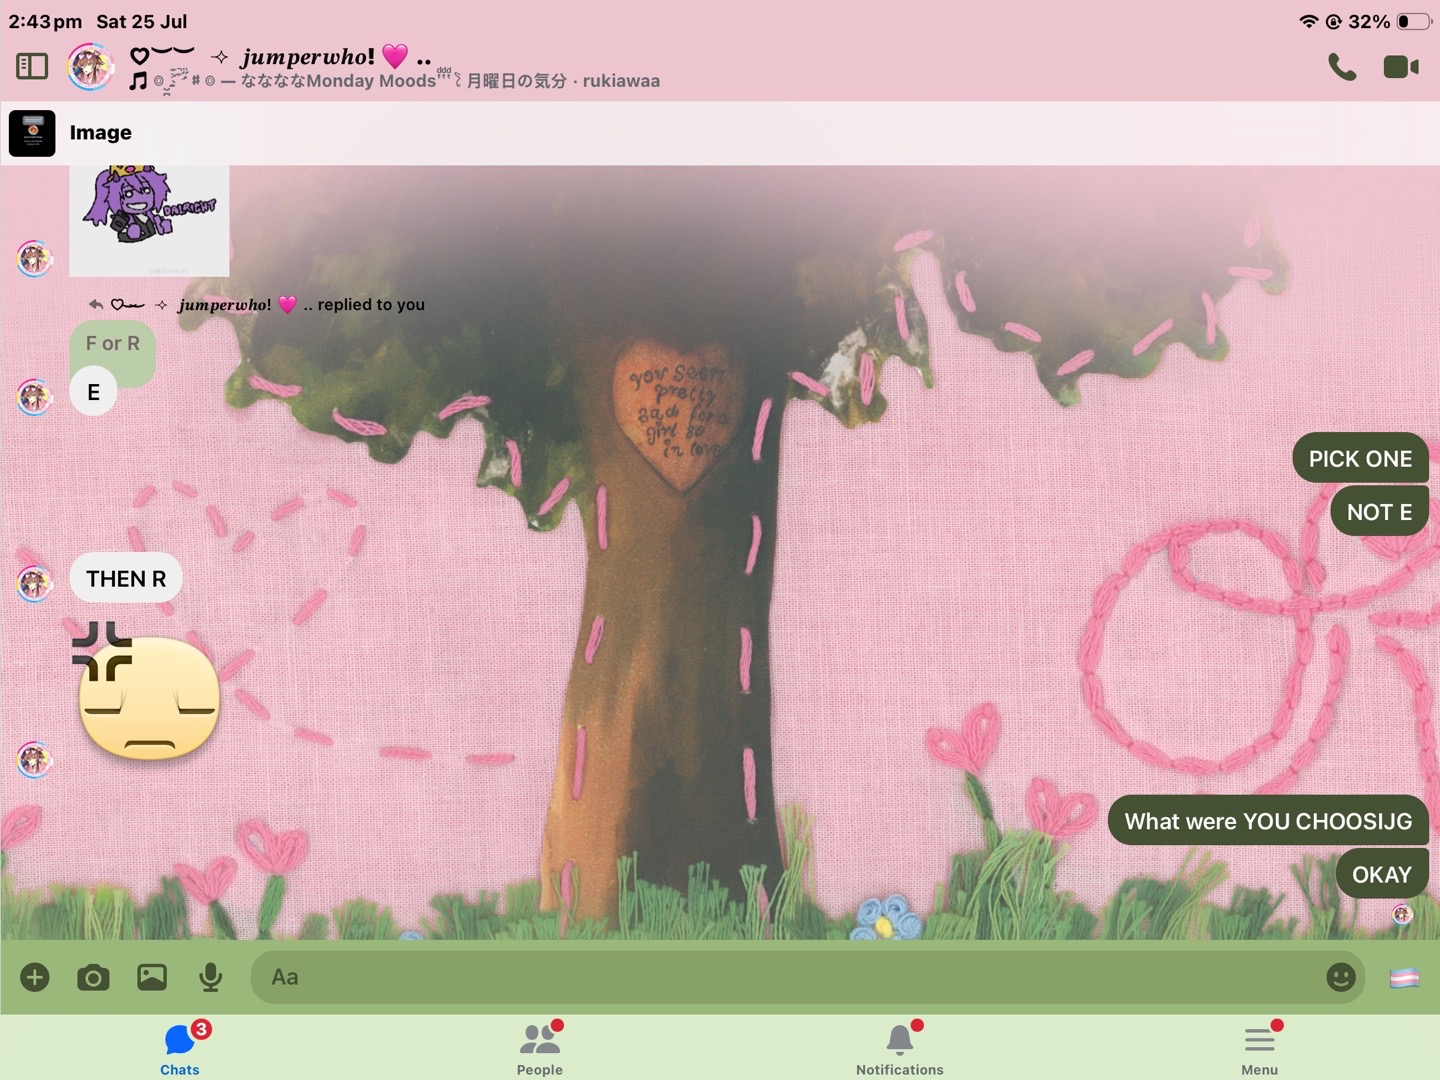Toggle the sidebar panel icon
Image resolution: width=1440 pixels, height=1080 pixels.
32,67
